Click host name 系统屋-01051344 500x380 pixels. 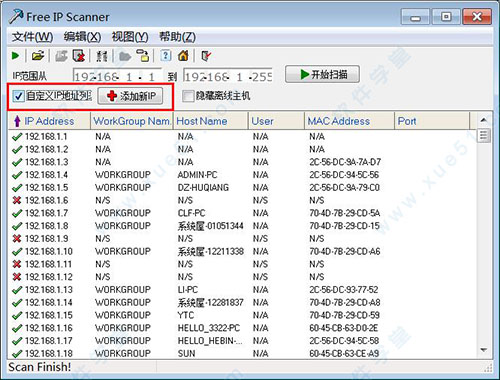210,226
